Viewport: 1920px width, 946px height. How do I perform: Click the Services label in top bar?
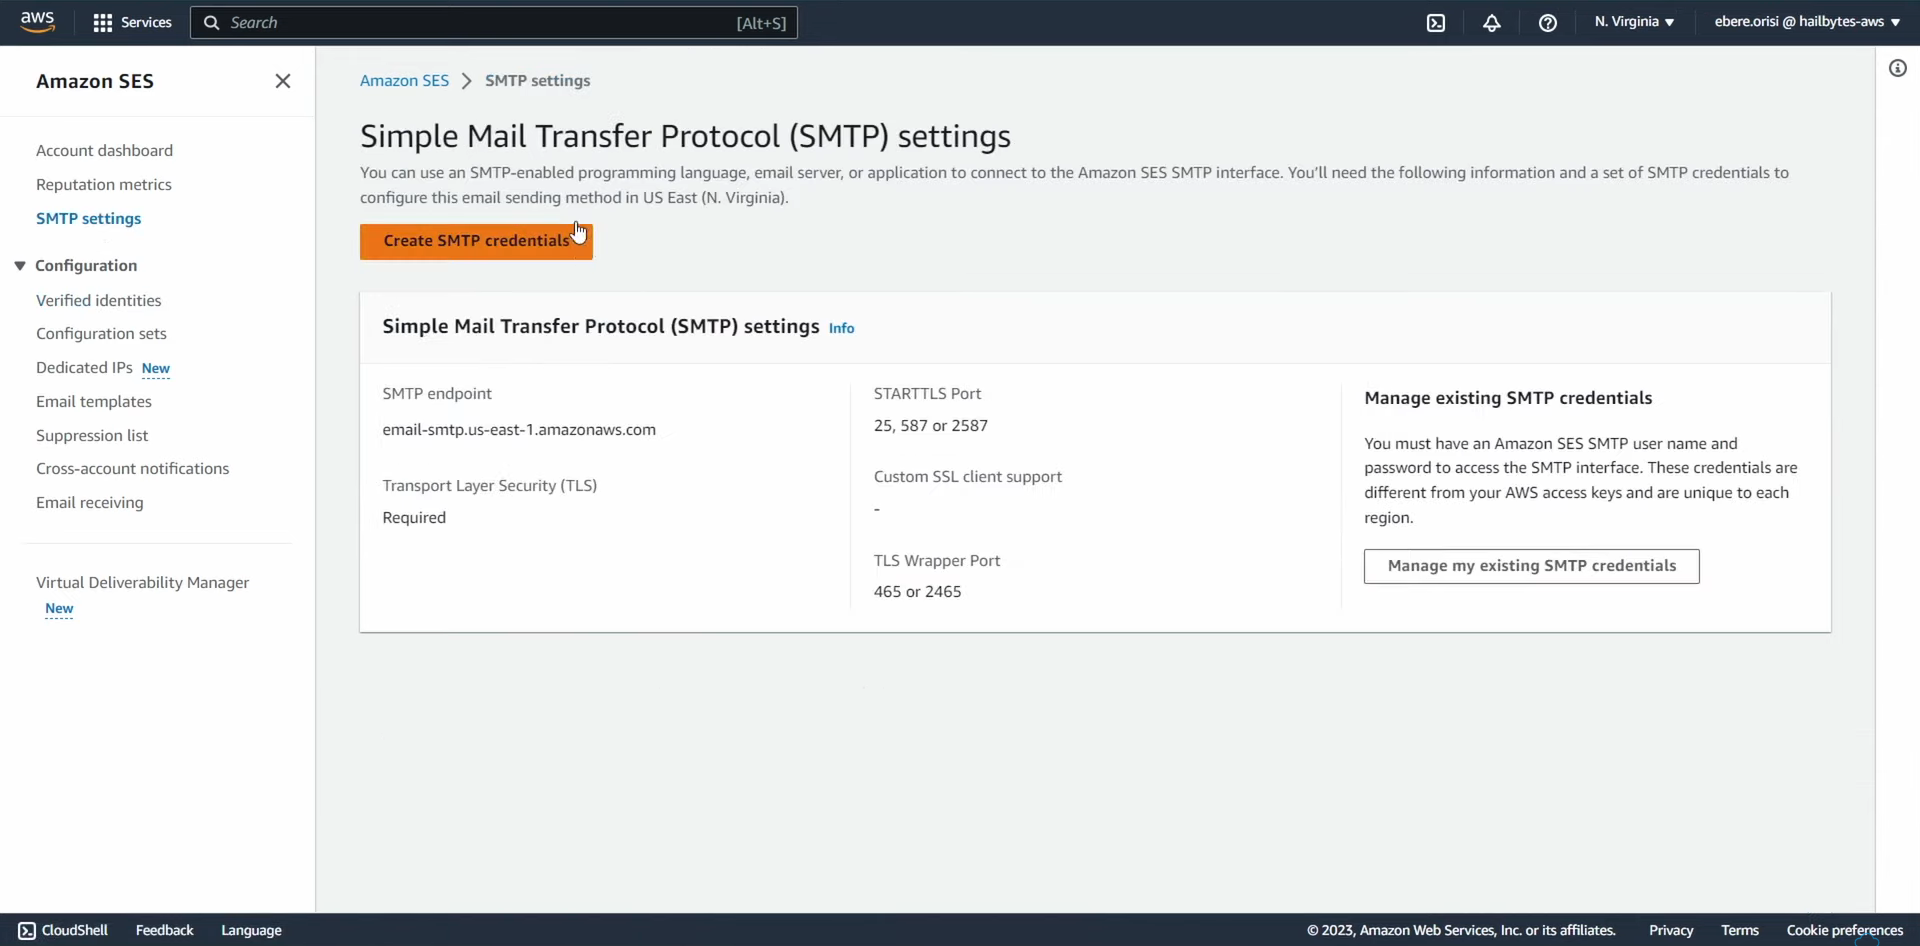coord(146,22)
